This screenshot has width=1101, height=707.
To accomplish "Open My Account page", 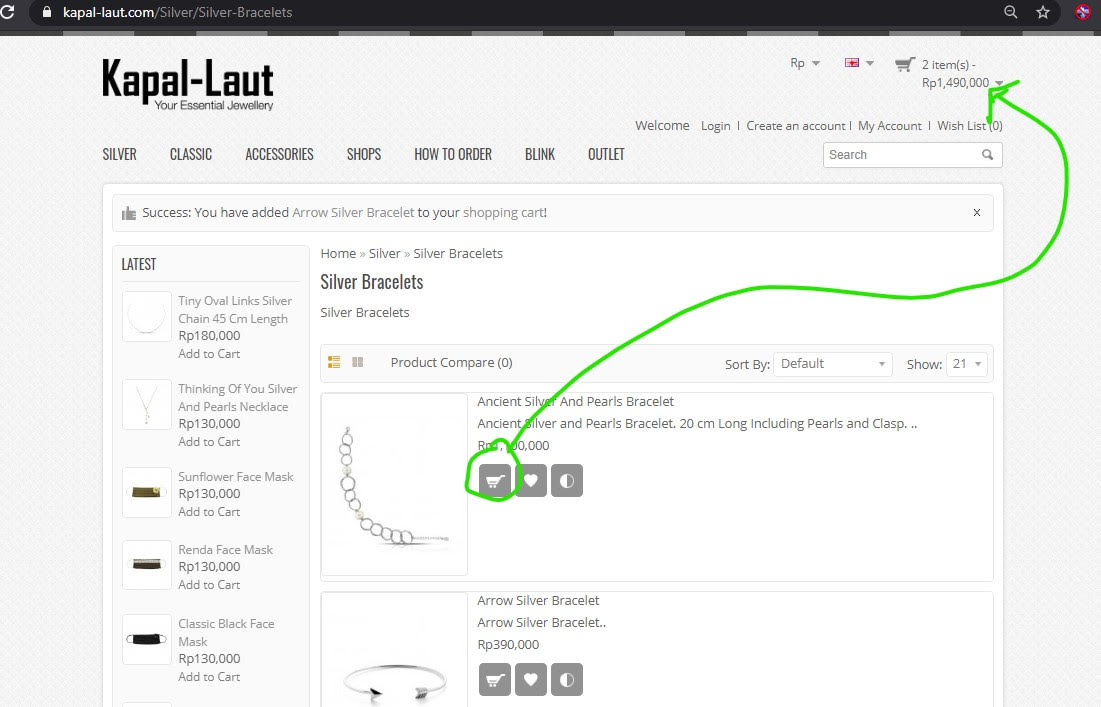I will (890, 126).
